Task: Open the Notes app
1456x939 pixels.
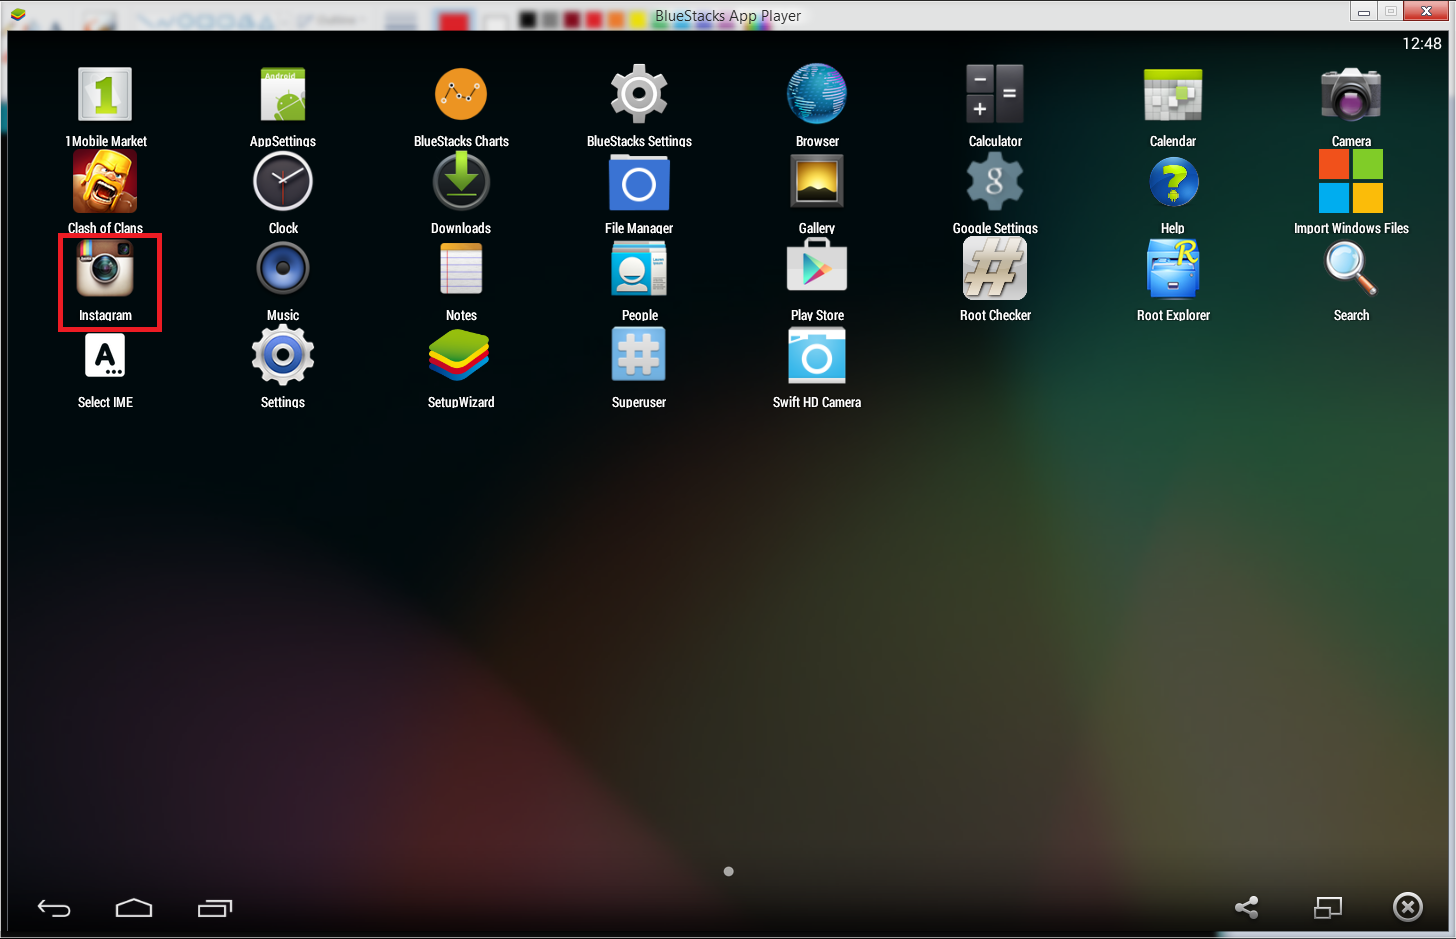Action: pos(461,269)
